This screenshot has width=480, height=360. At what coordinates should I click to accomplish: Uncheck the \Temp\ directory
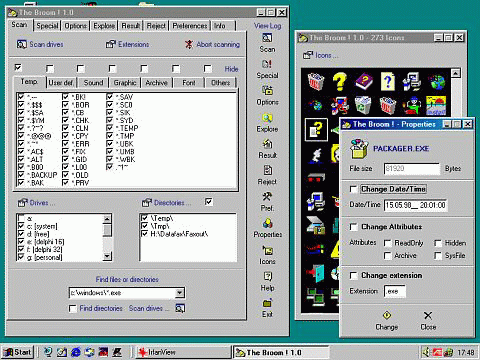coord(145,218)
